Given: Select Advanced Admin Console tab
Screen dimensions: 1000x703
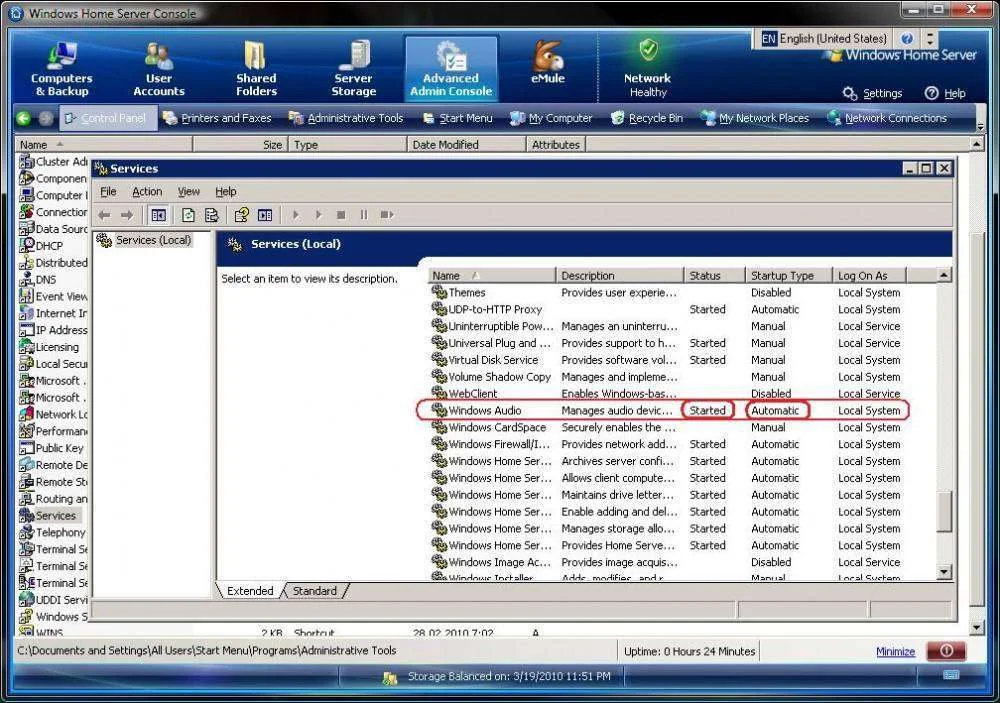Looking at the screenshot, I should point(451,69).
